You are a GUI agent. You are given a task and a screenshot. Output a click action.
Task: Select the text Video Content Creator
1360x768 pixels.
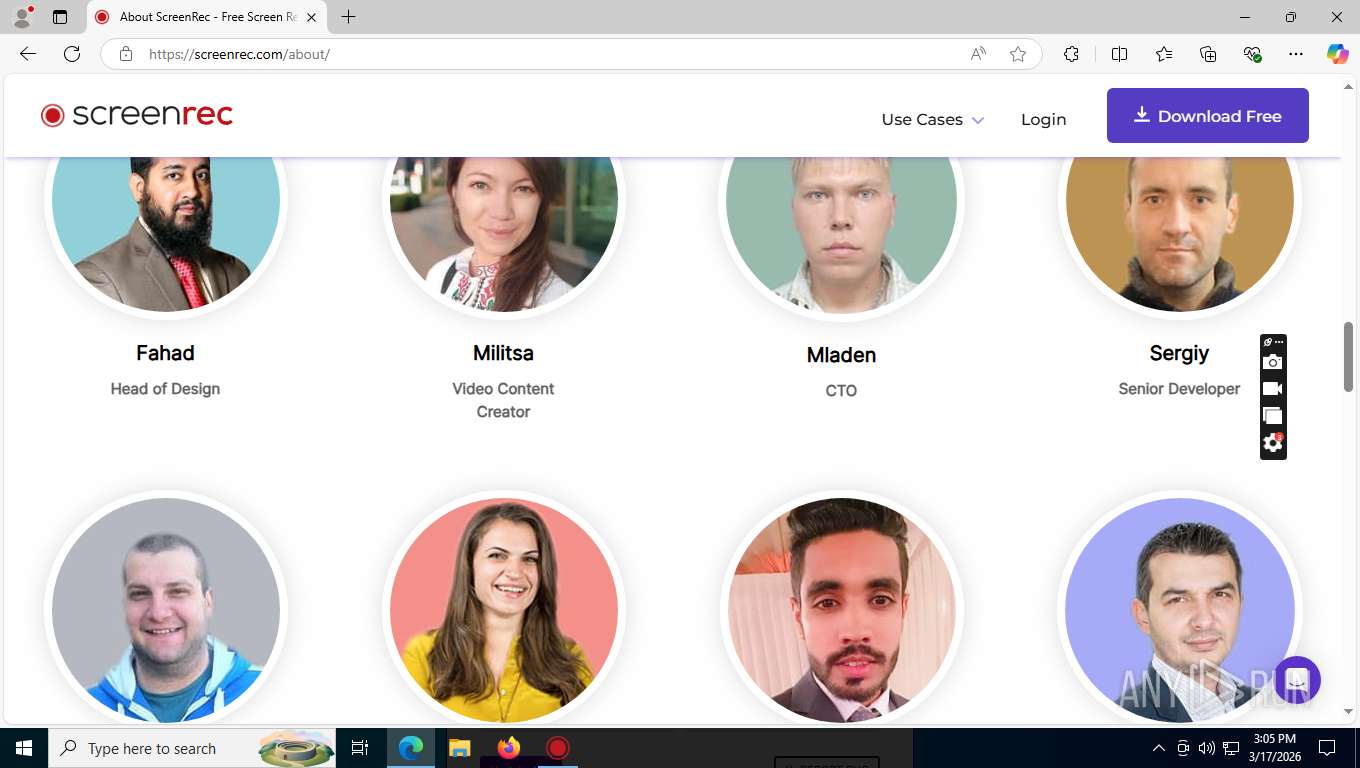point(503,400)
